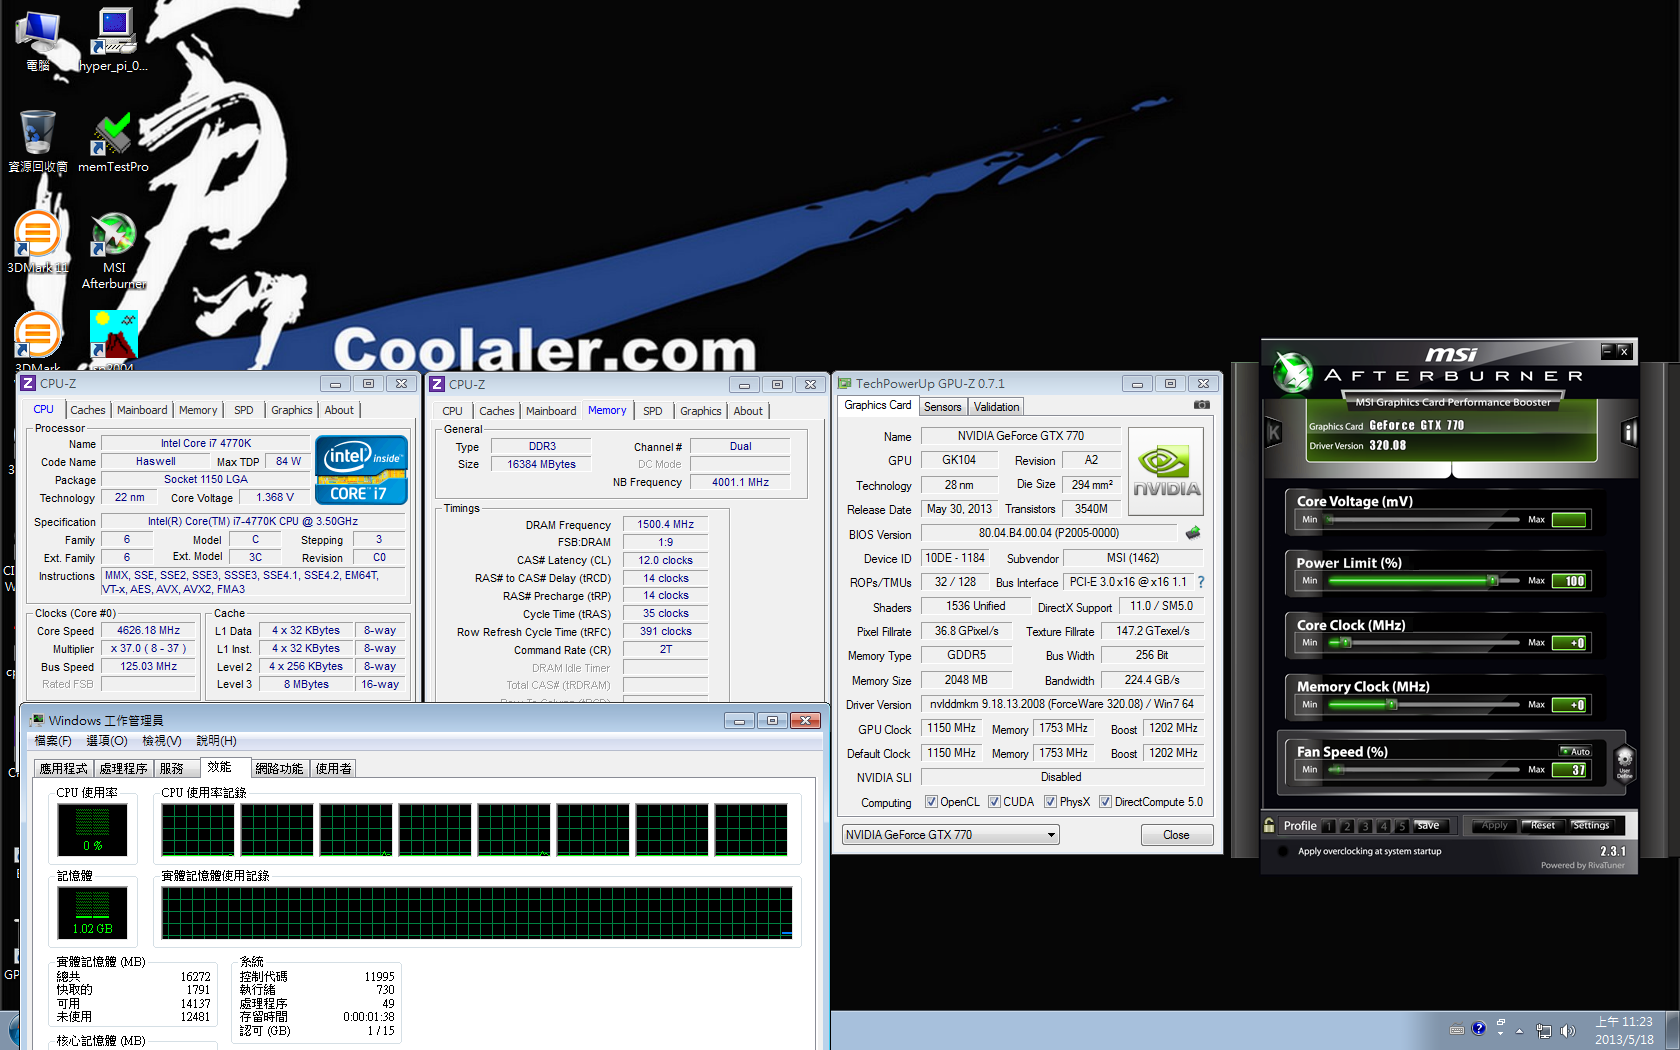Click the Bus Interface question mark in GPU-Z
Image resolution: width=1680 pixels, height=1050 pixels.
click(x=1201, y=582)
